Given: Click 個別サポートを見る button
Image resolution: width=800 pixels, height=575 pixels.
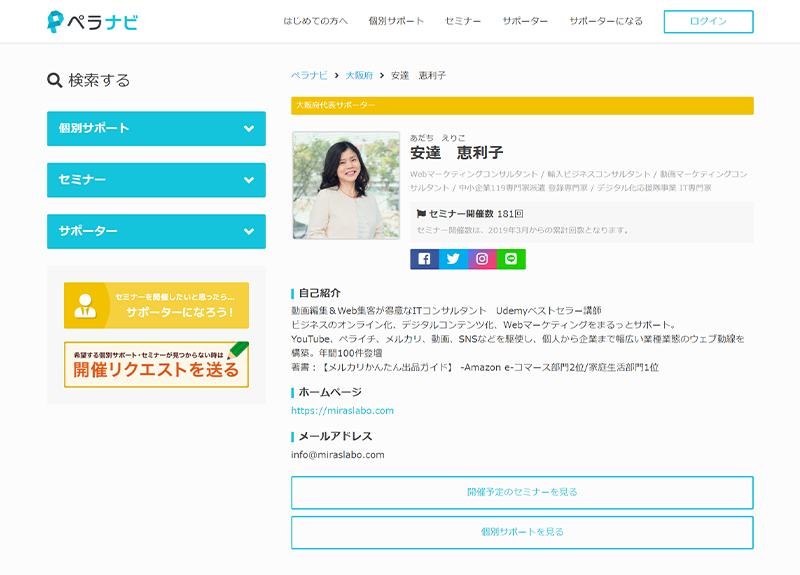Looking at the screenshot, I should point(522,532).
